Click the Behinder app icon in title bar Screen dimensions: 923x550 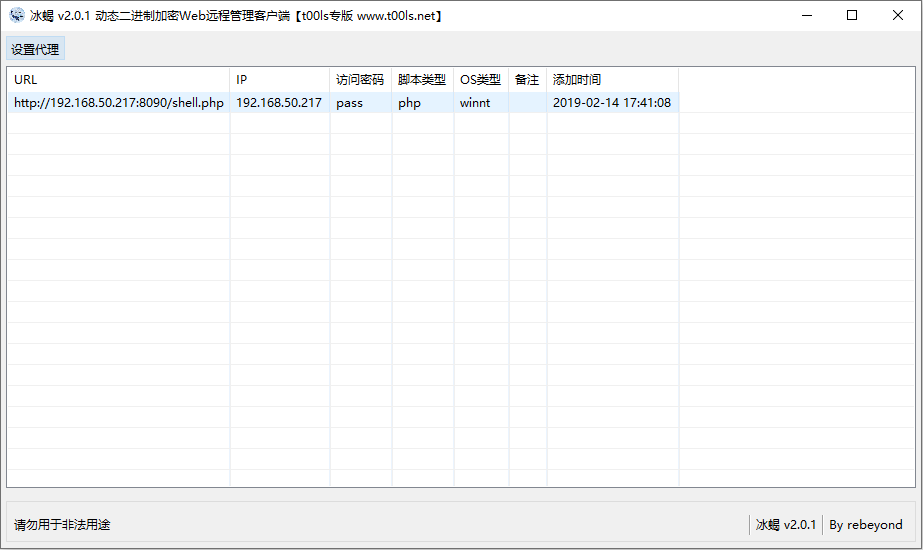coord(17,16)
